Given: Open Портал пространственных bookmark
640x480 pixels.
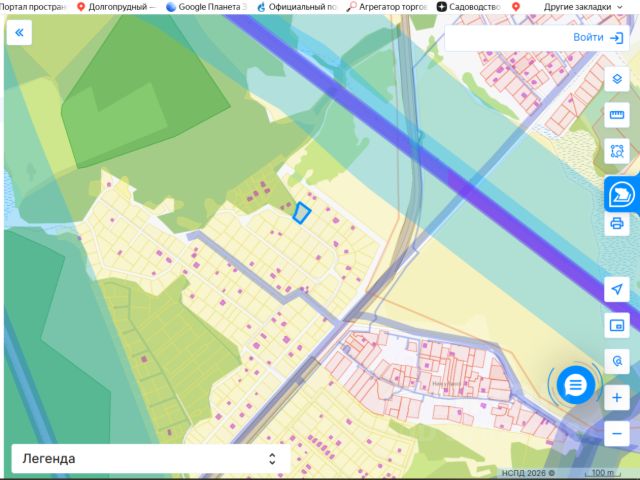Looking at the screenshot, I should coord(33,7).
